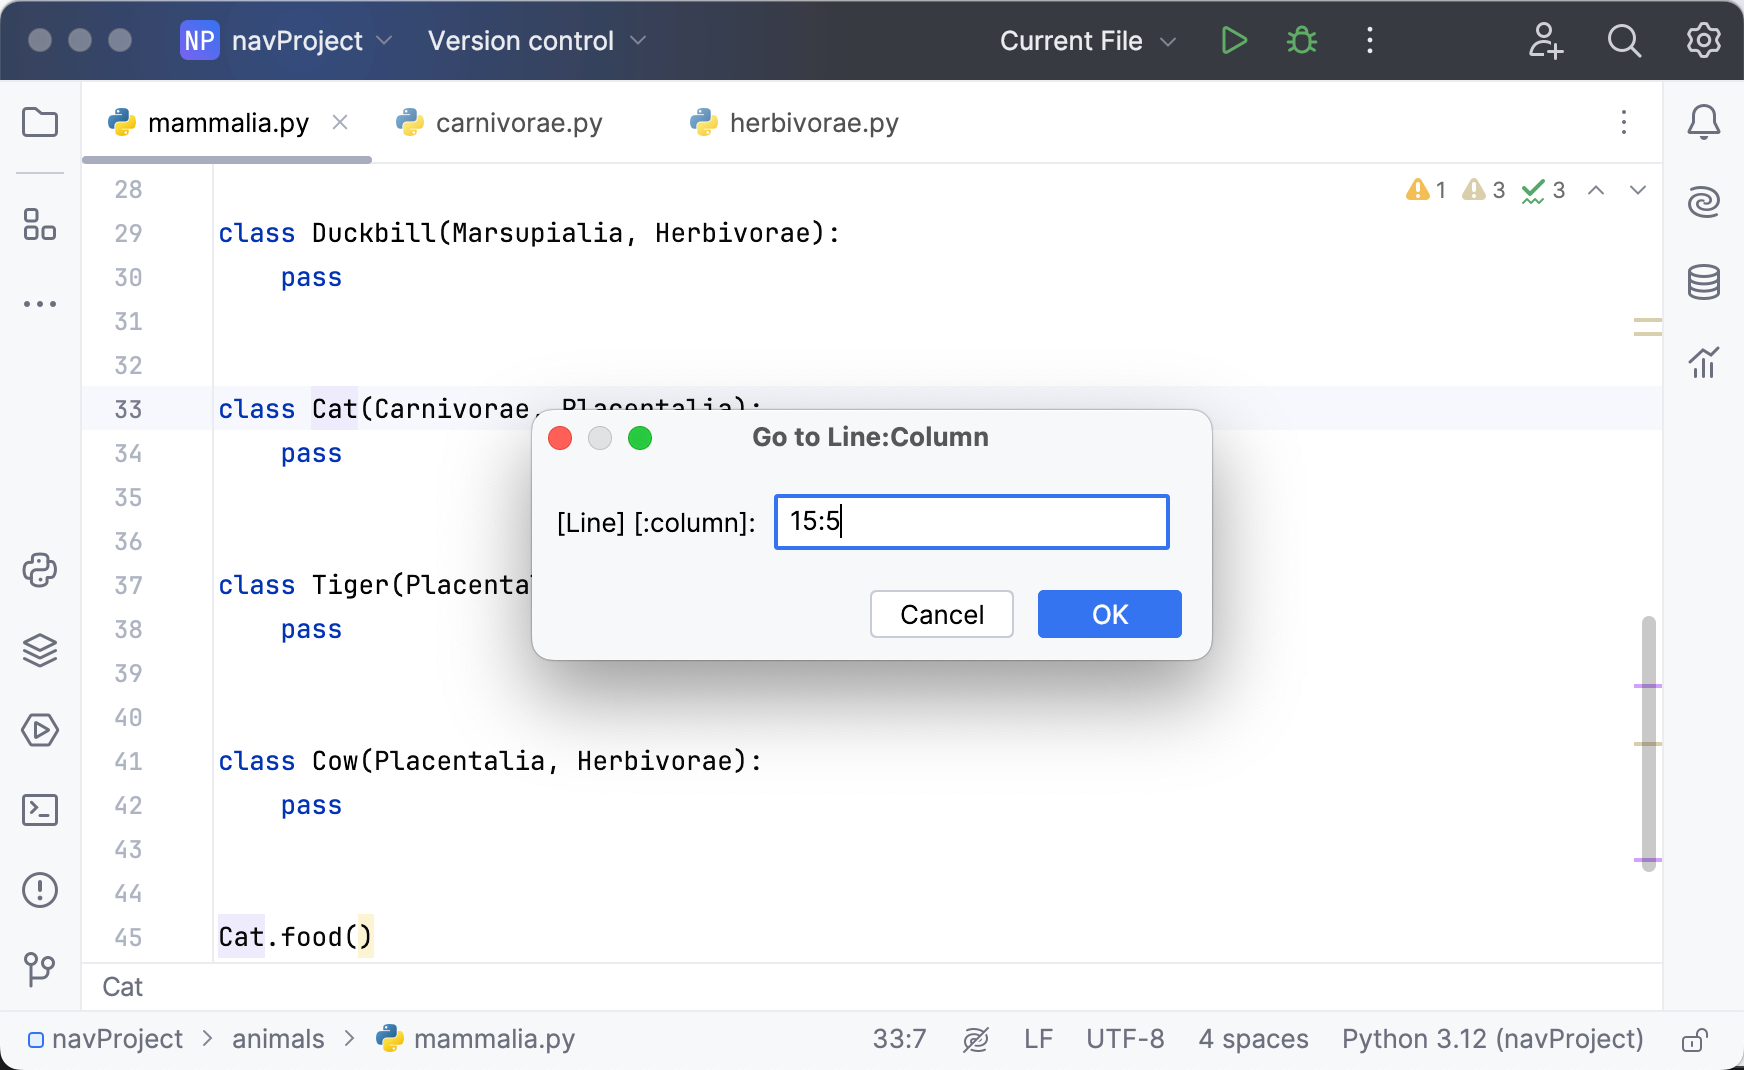
Task: Open the Structure tool window icon
Action: click(x=40, y=224)
